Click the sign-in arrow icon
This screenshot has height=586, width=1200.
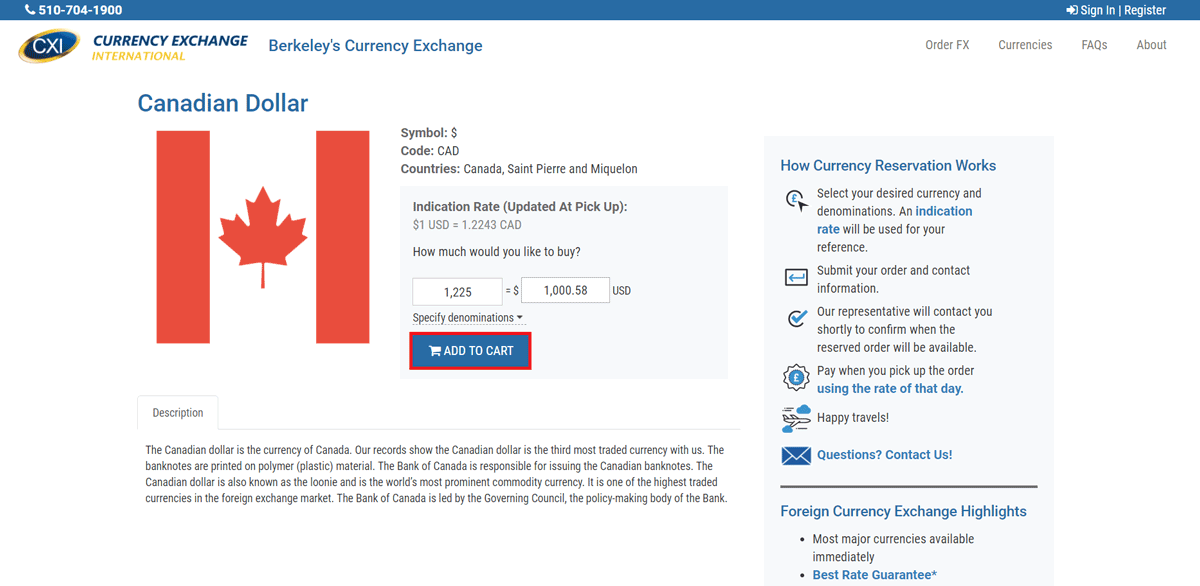click(x=1072, y=10)
